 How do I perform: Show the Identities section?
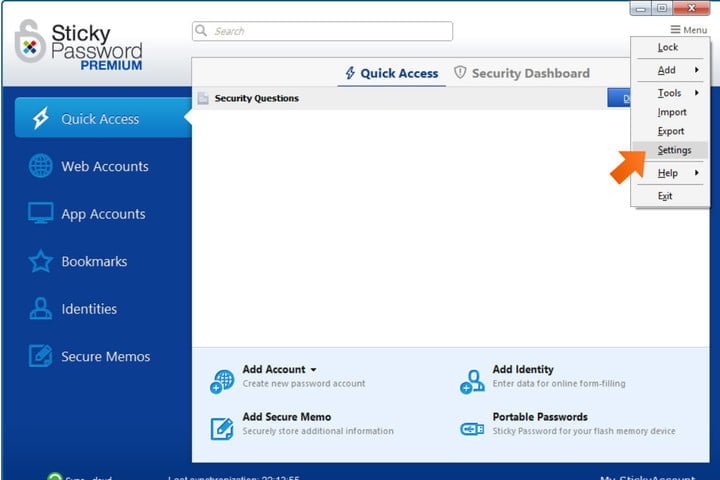coord(89,309)
